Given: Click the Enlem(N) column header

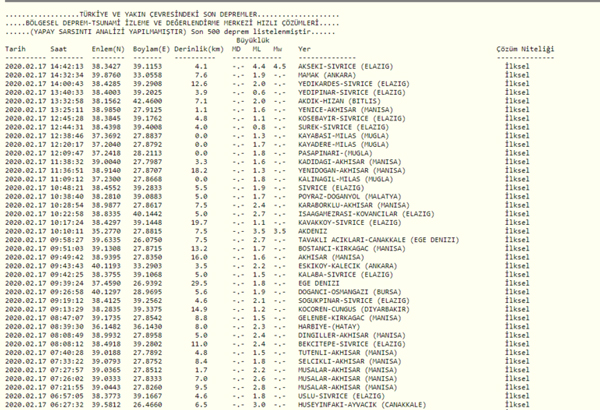Looking at the screenshot, I should click(108, 49).
